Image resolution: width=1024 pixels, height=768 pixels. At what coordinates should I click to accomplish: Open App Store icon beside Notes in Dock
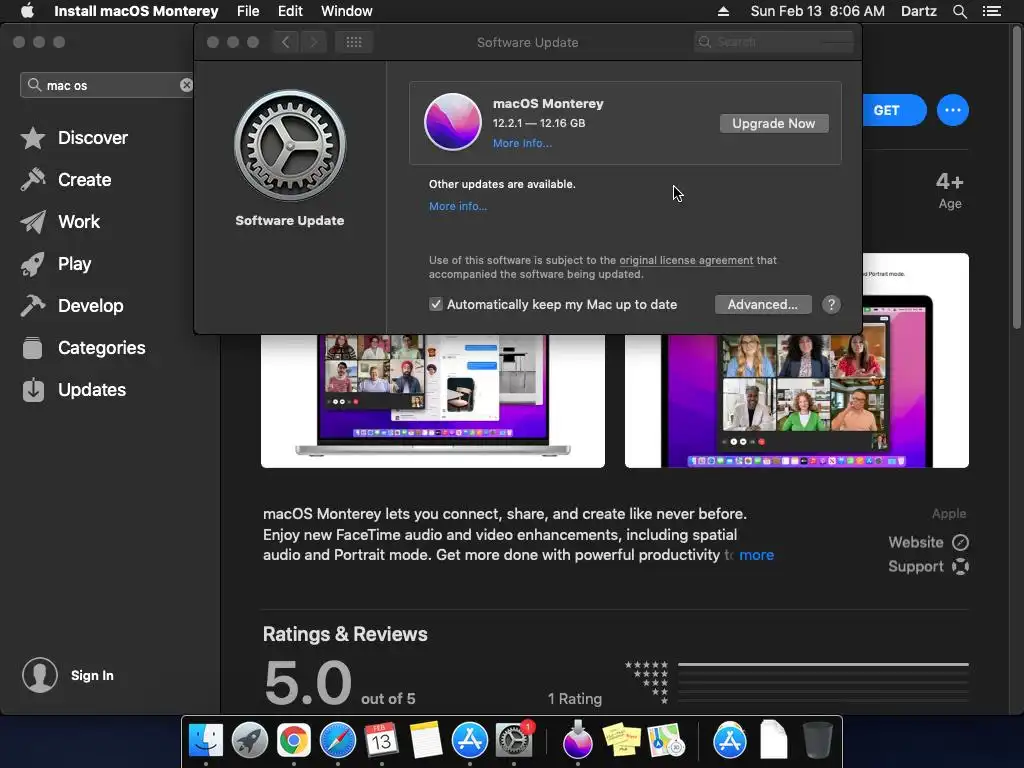click(470, 741)
